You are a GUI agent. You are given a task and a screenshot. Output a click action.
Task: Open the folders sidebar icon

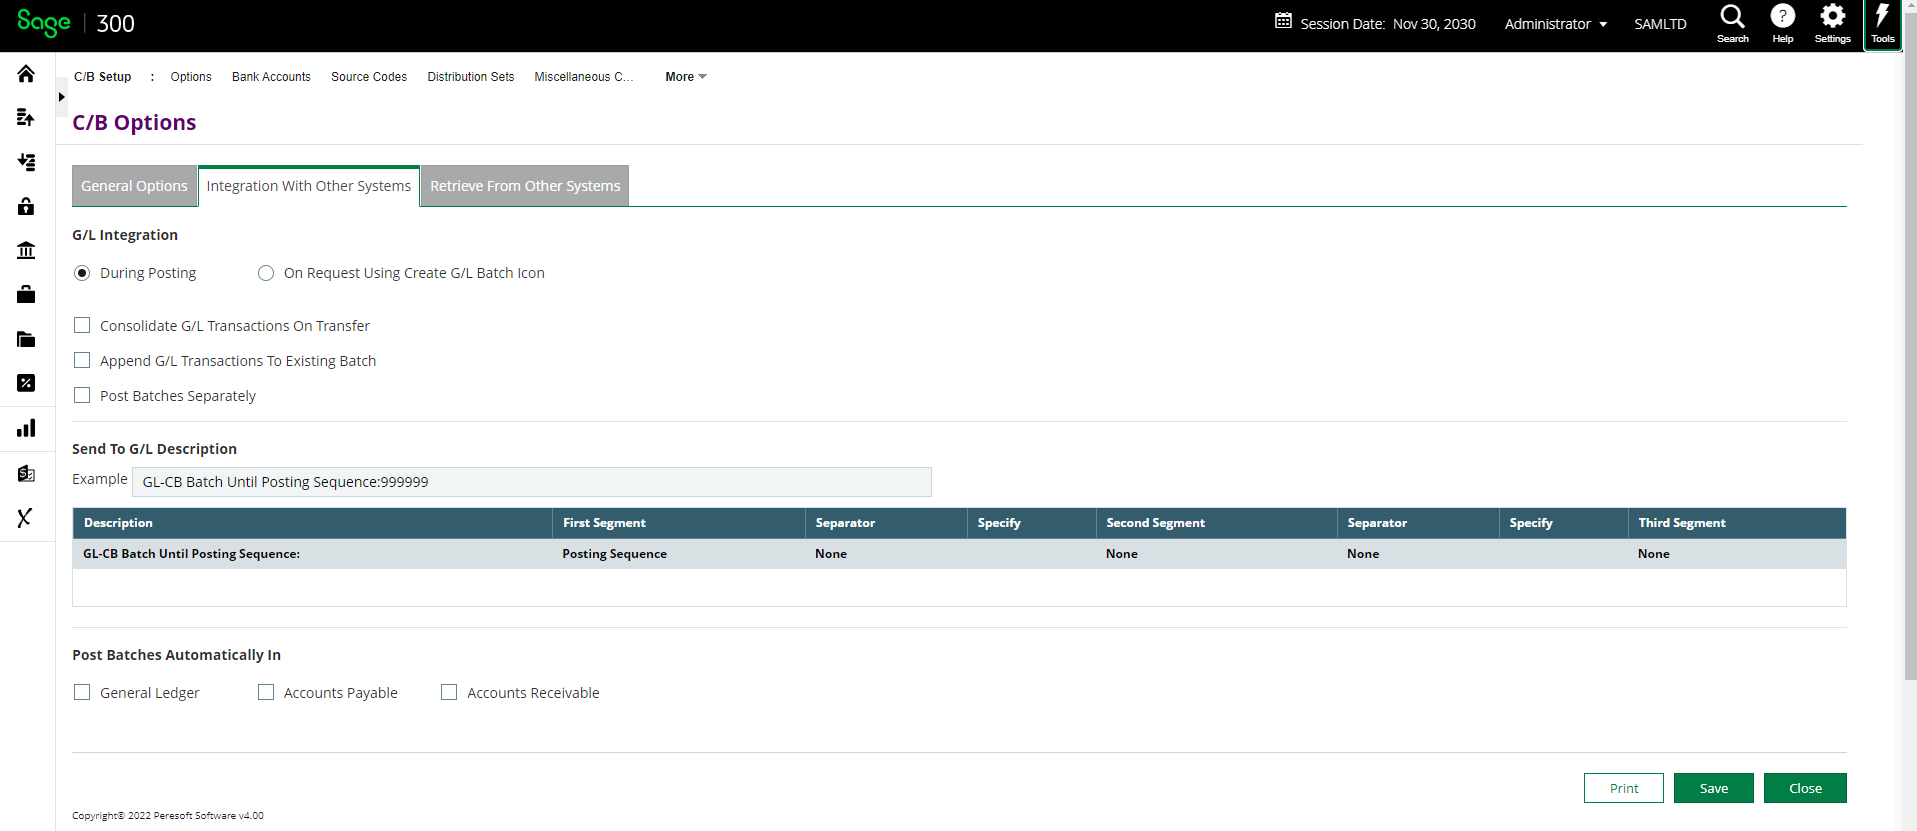26,339
